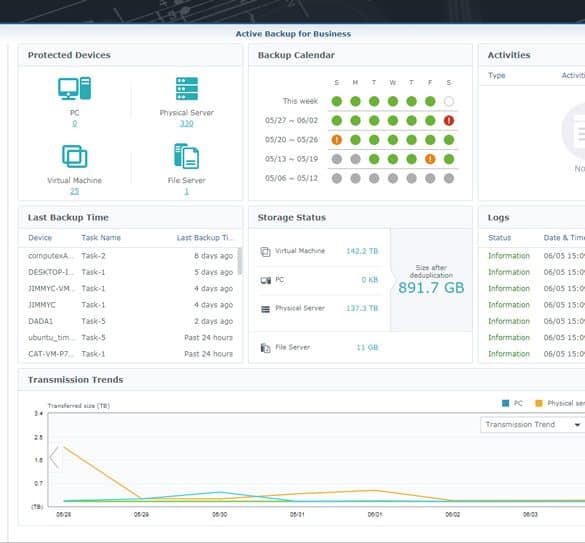Toggle the Physical server legend swatch
This screenshot has width=585, height=543.
[x=539, y=403]
